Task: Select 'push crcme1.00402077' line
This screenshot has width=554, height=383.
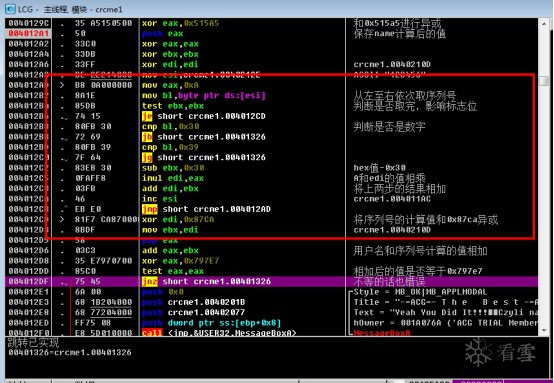Action: 194,313
